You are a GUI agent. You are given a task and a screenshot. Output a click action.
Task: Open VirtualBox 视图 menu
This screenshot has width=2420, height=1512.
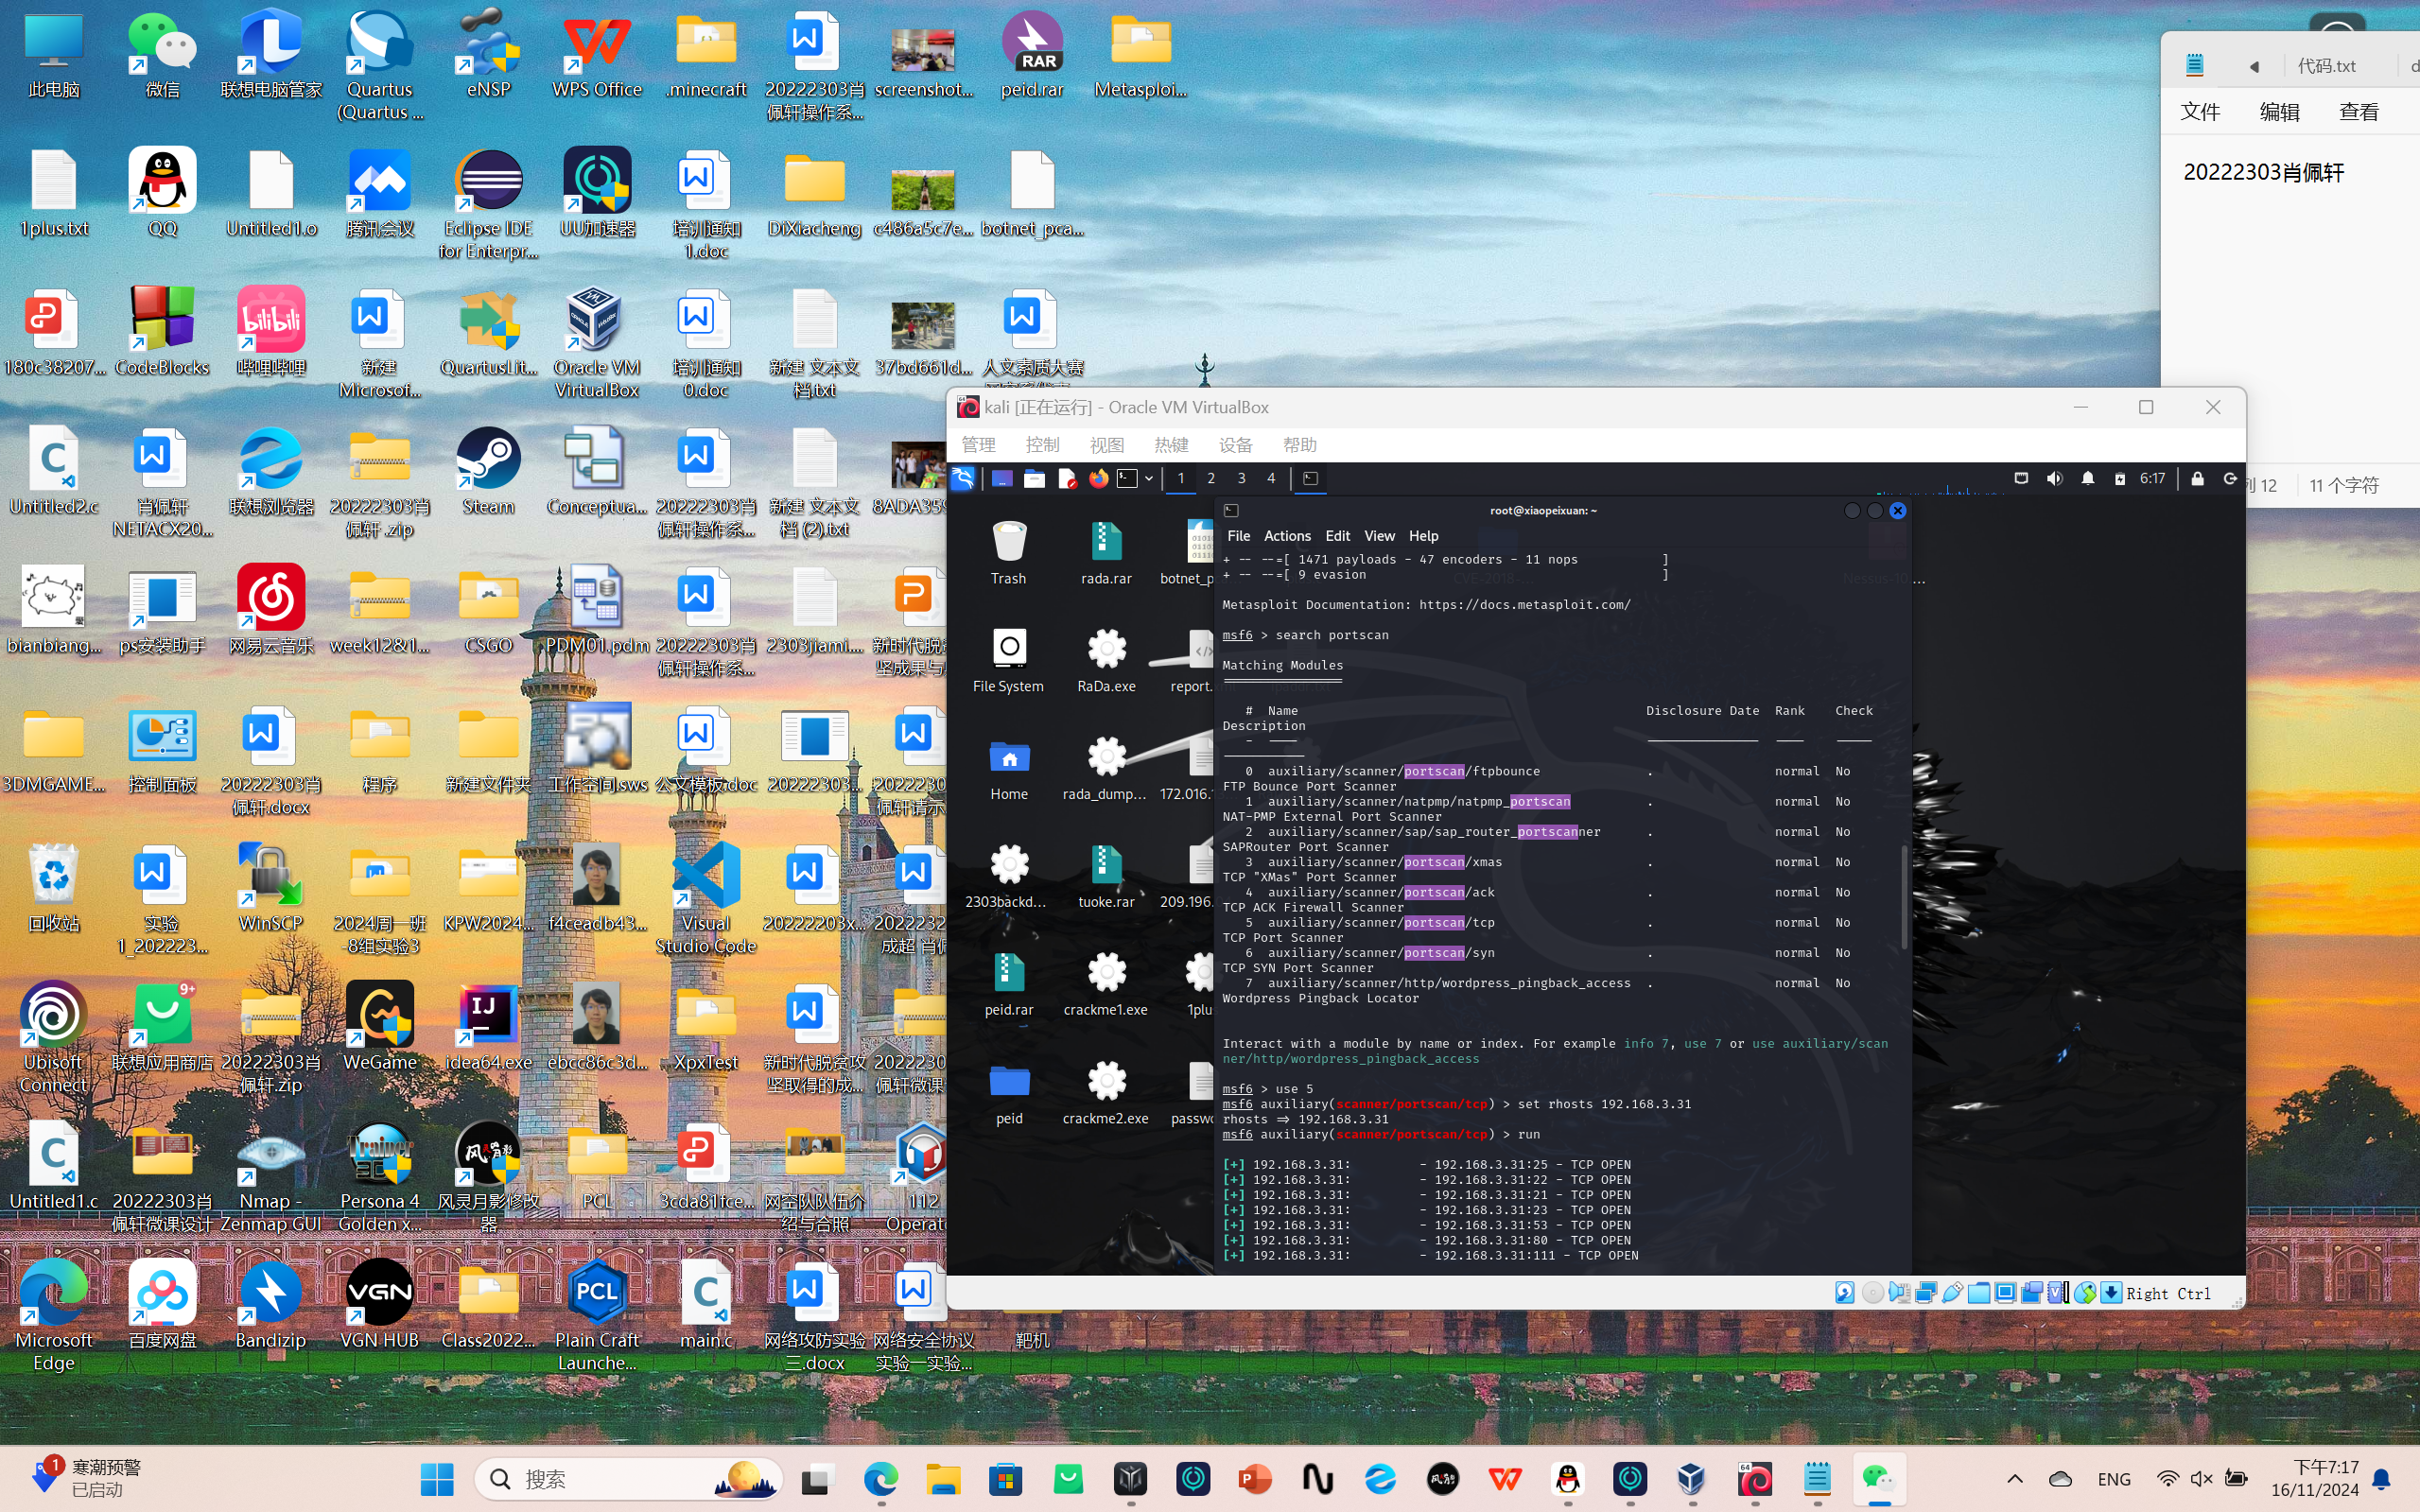coord(1106,445)
